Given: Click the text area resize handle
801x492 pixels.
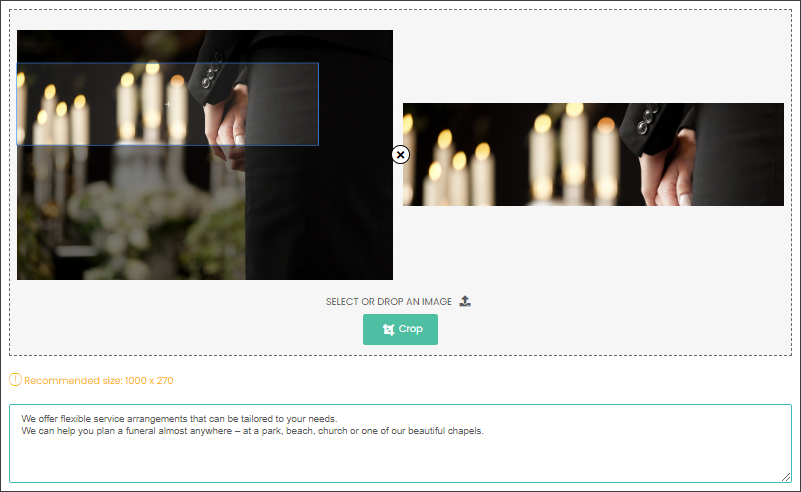Looking at the screenshot, I should click(x=786, y=477).
